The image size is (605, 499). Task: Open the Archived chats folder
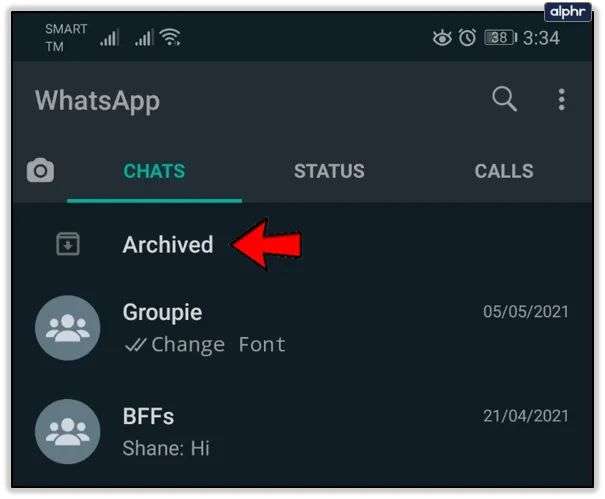302,245
